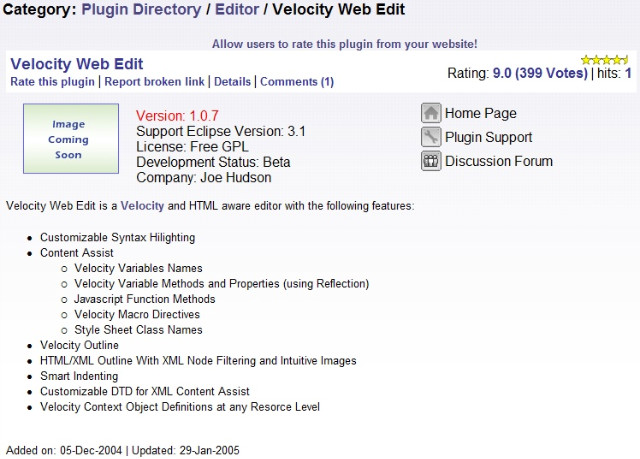Open the Velocity Web Edit title link
Image resolution: width=640 pixels, height=459 pixels.
(77, 64)
